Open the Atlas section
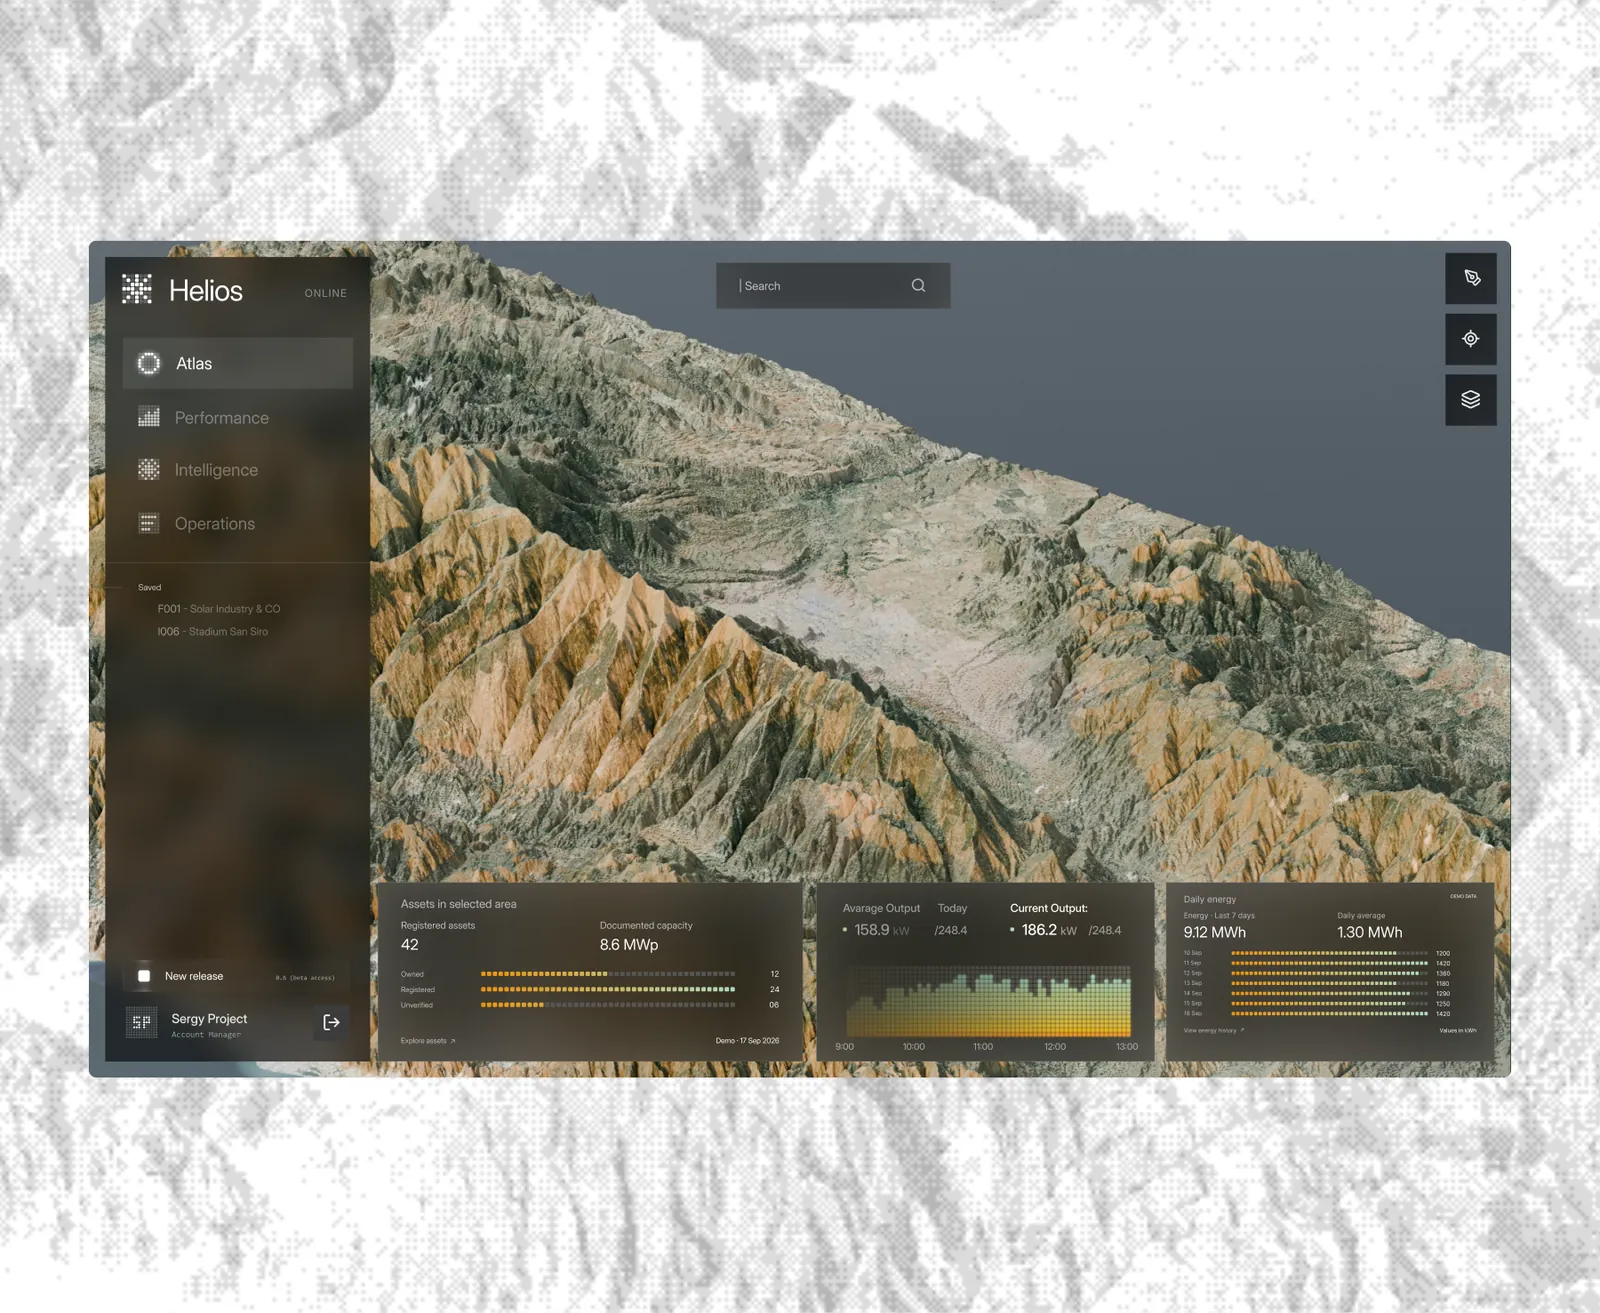The image size is (1600, 1313). pyautogui.click(x=238, y=363)
